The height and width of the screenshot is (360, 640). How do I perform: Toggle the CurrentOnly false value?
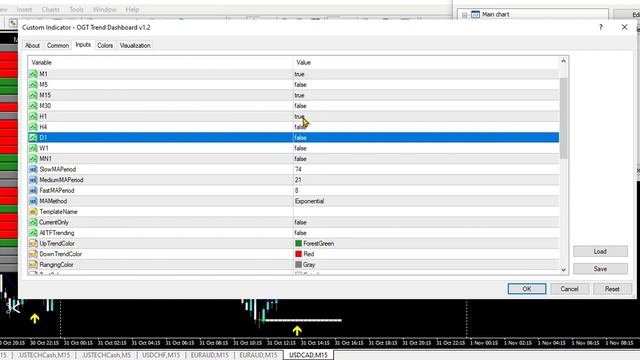pyautogui.click(x=300, y=222)
